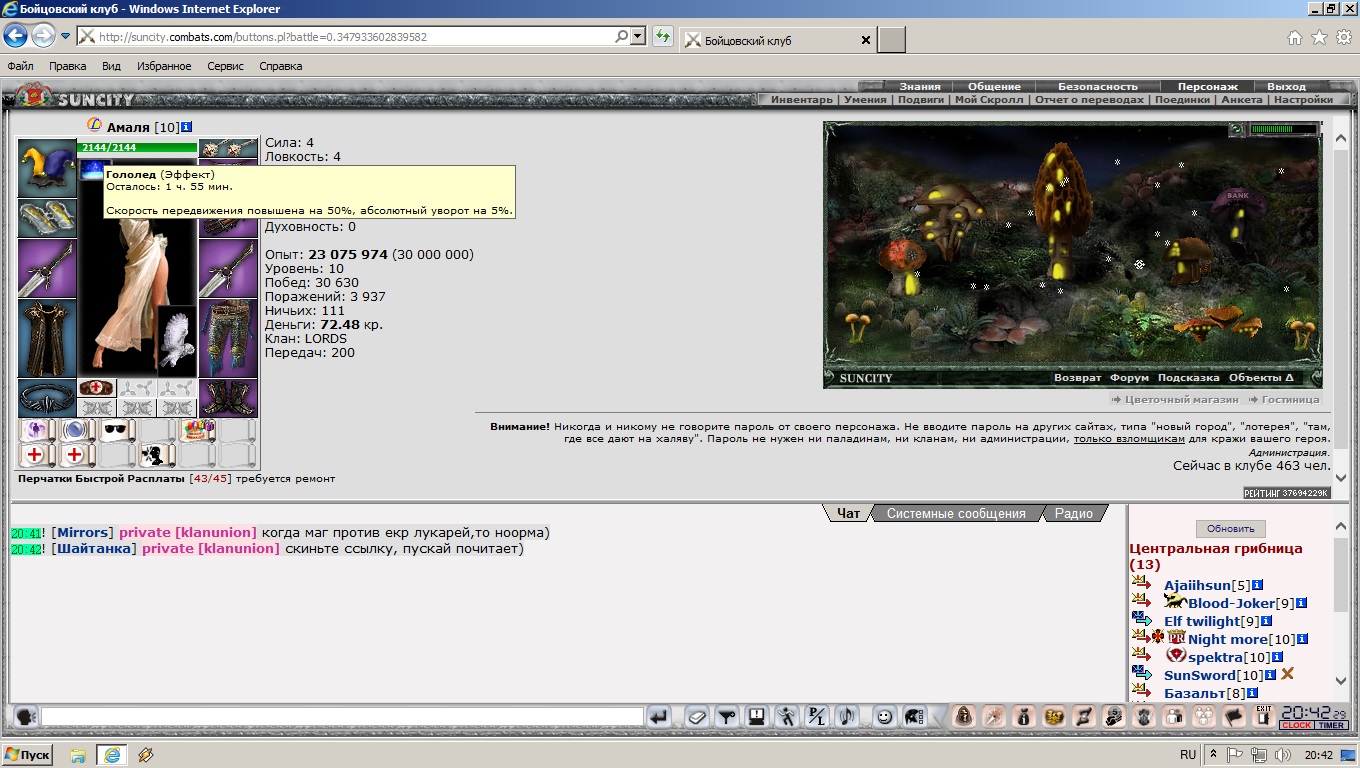1360x768 pixels.
Task: Click the RU language indicator in taskbar
Action: 1188,755
